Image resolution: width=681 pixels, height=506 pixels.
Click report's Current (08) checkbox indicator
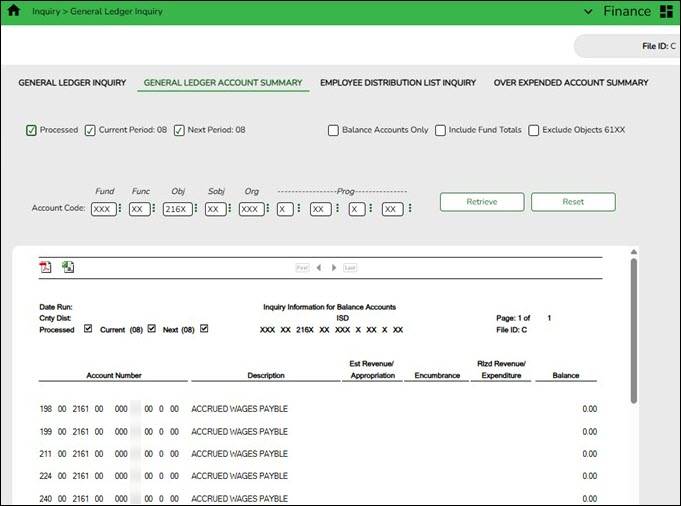point(152,328)
